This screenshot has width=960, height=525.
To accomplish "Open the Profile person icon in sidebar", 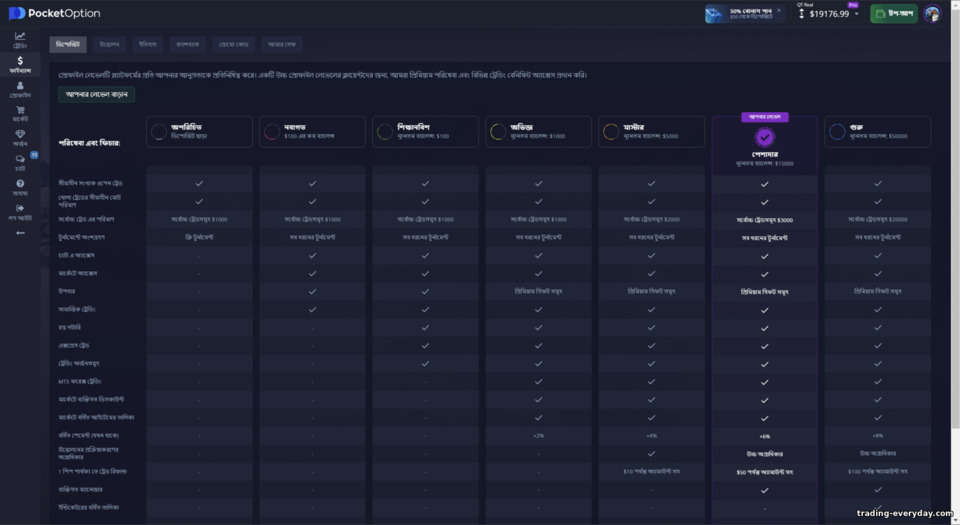I will (x=20, y=86).
